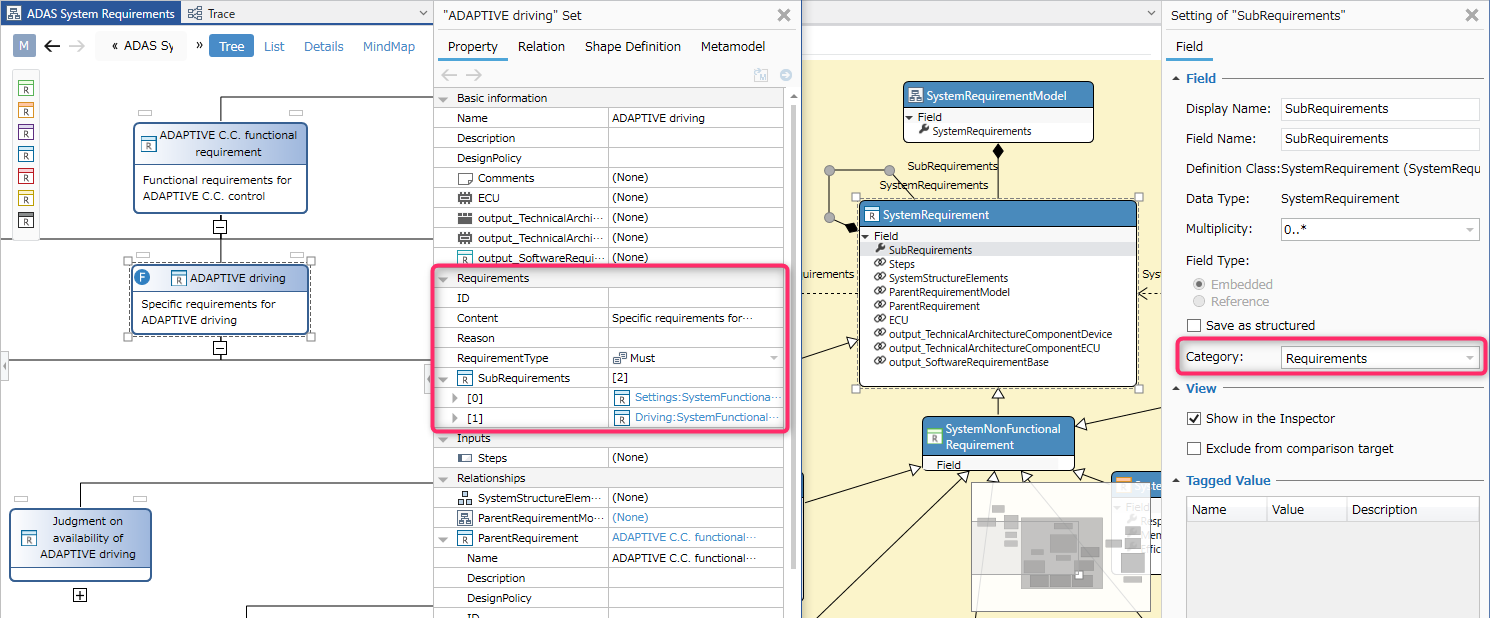Click the Name value ADAPTIVE driving
The image size is (1490, 618).
[658, 118]
